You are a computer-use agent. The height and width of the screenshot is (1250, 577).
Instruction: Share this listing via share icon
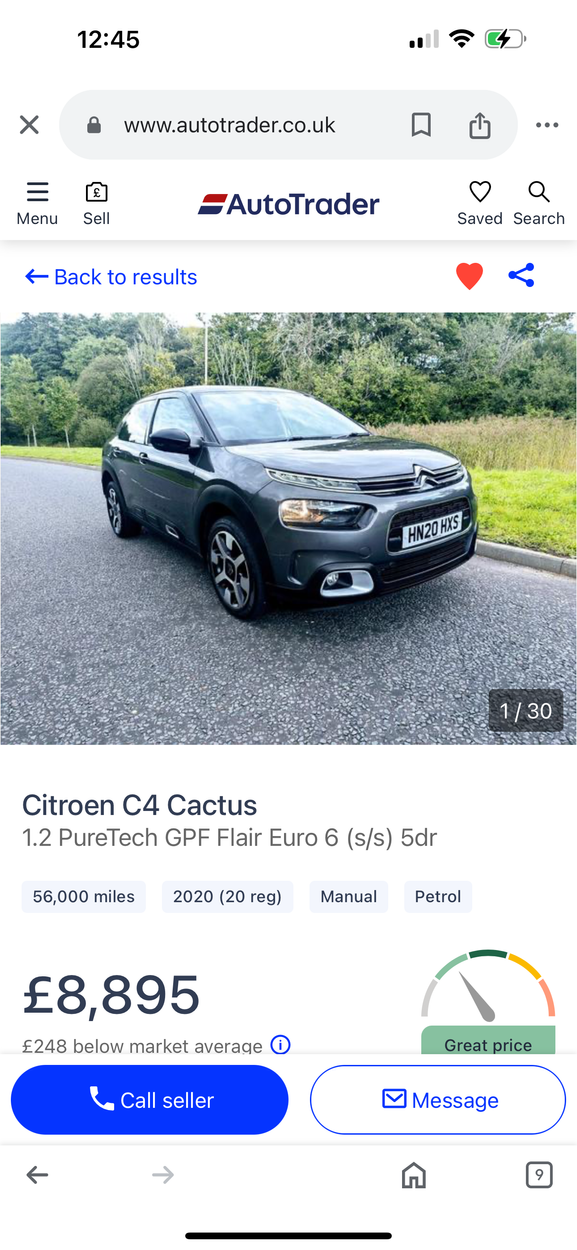click(x=521, y=276)
